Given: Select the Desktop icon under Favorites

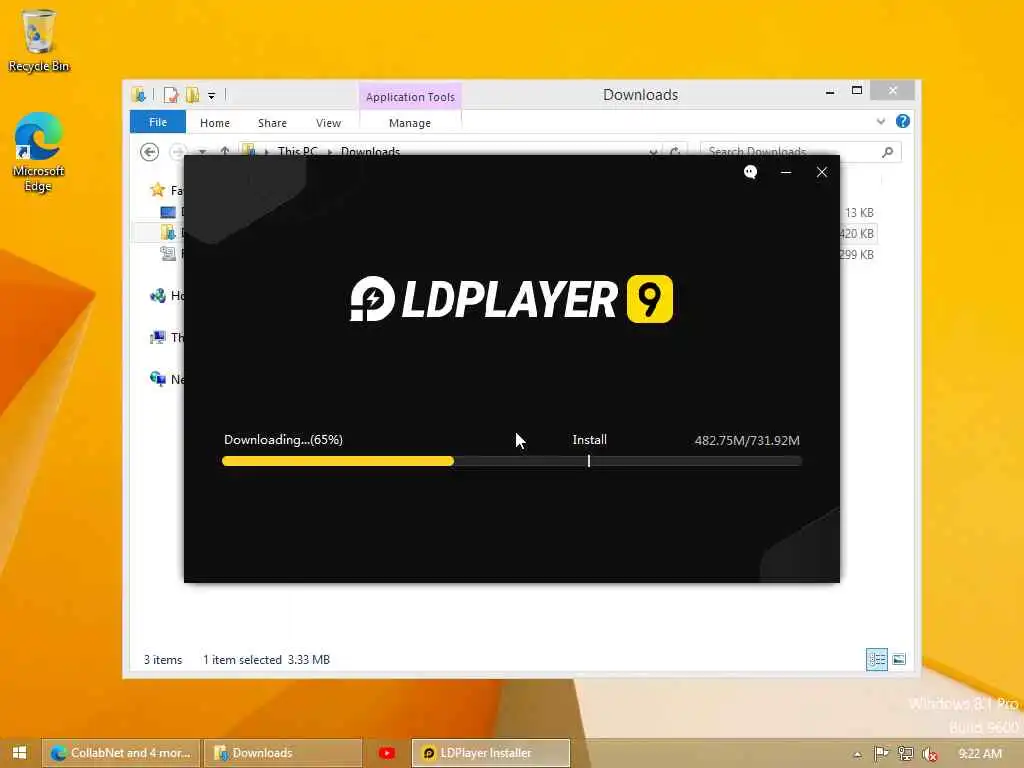Looking at the screenshot, I should 168,212.
